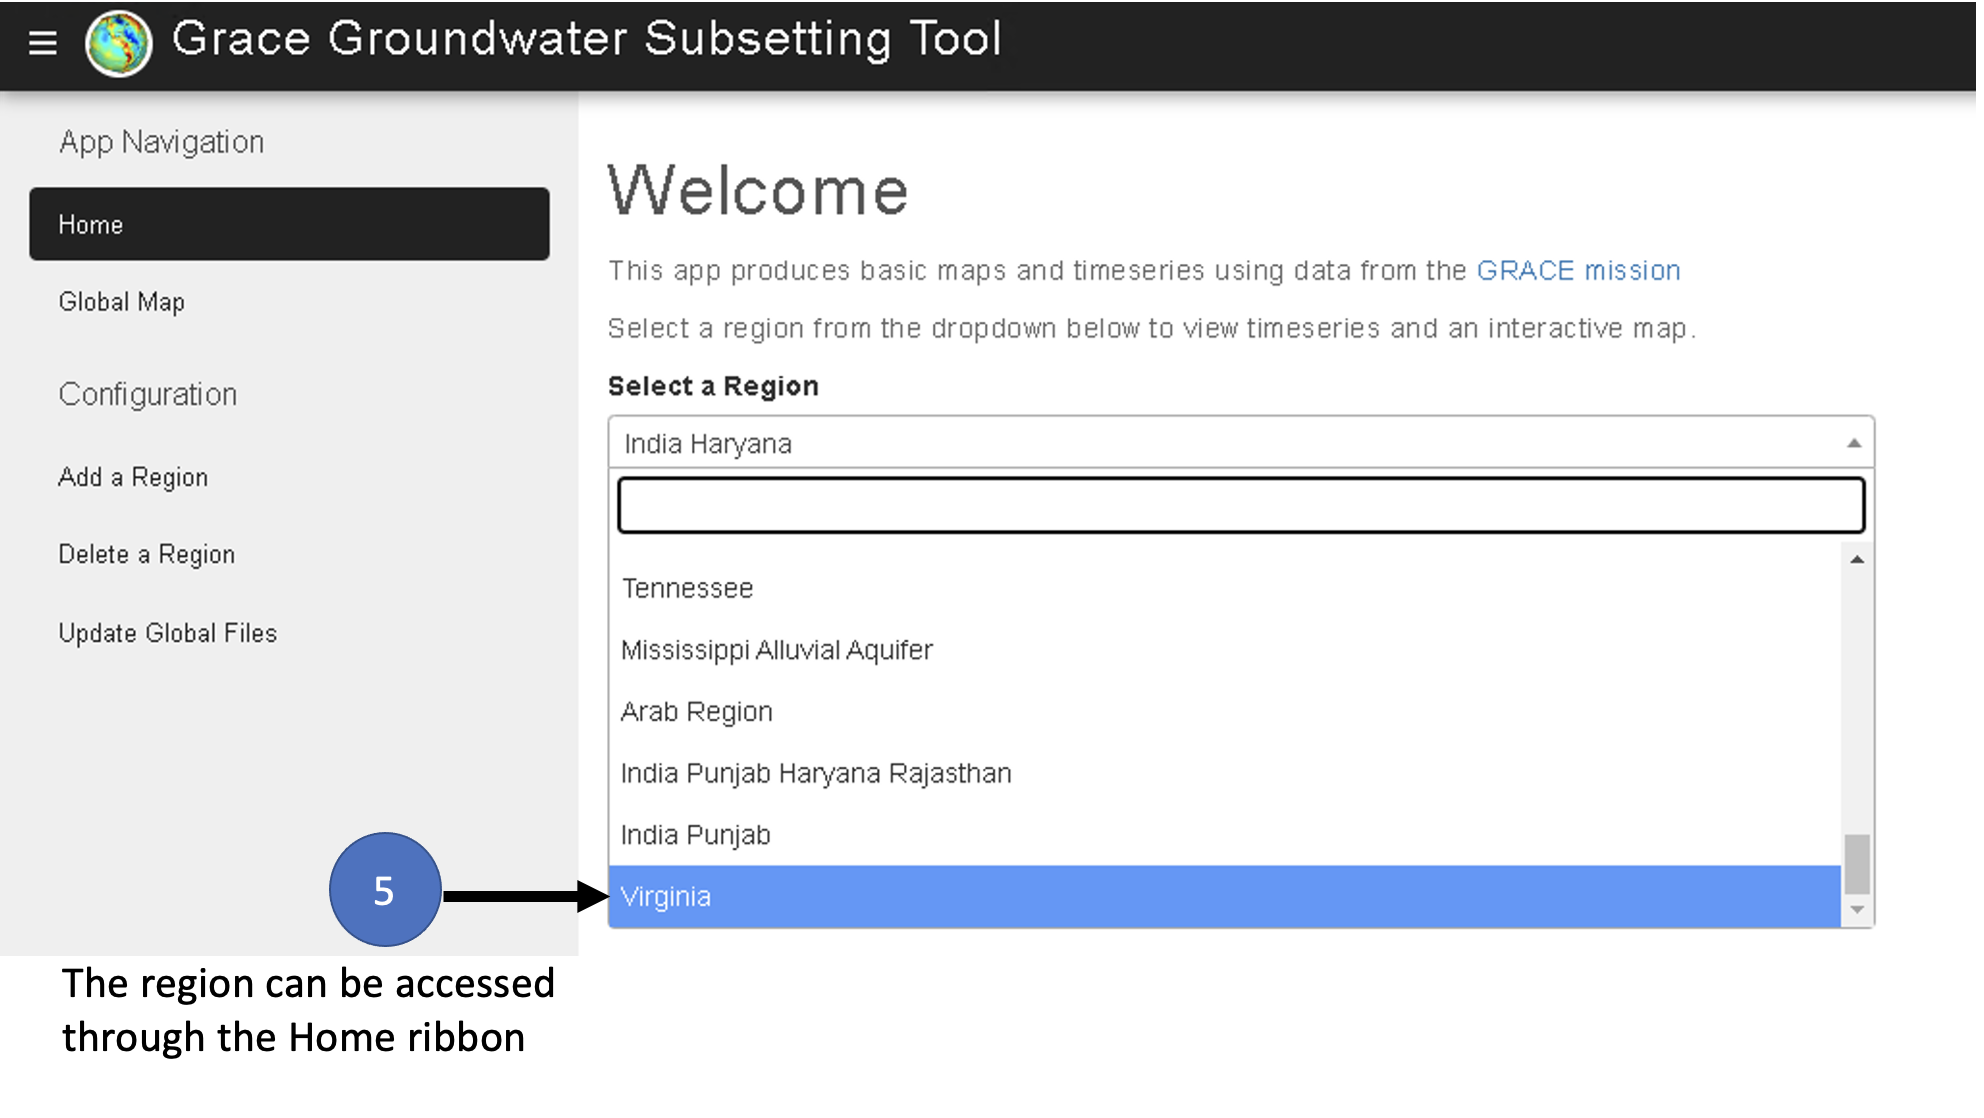Image resolution: width=1984 pixels, height=1118 pixels.
Task: Click the Grace globe app logo
Action: (119, 44)
